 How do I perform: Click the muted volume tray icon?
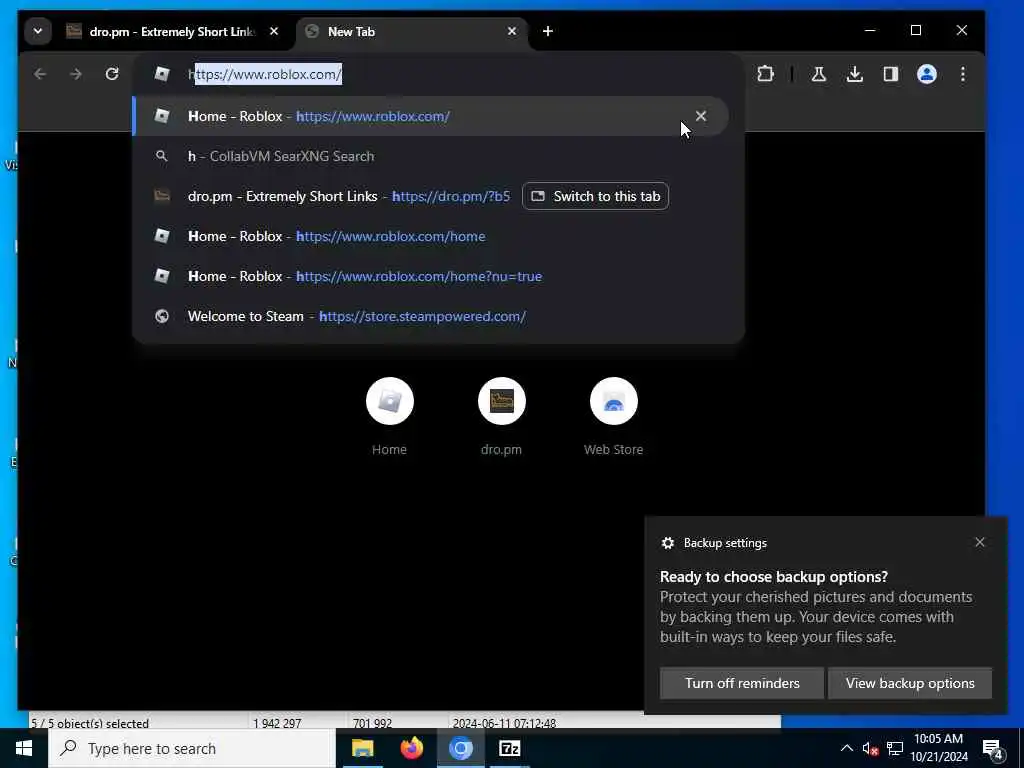870,748
